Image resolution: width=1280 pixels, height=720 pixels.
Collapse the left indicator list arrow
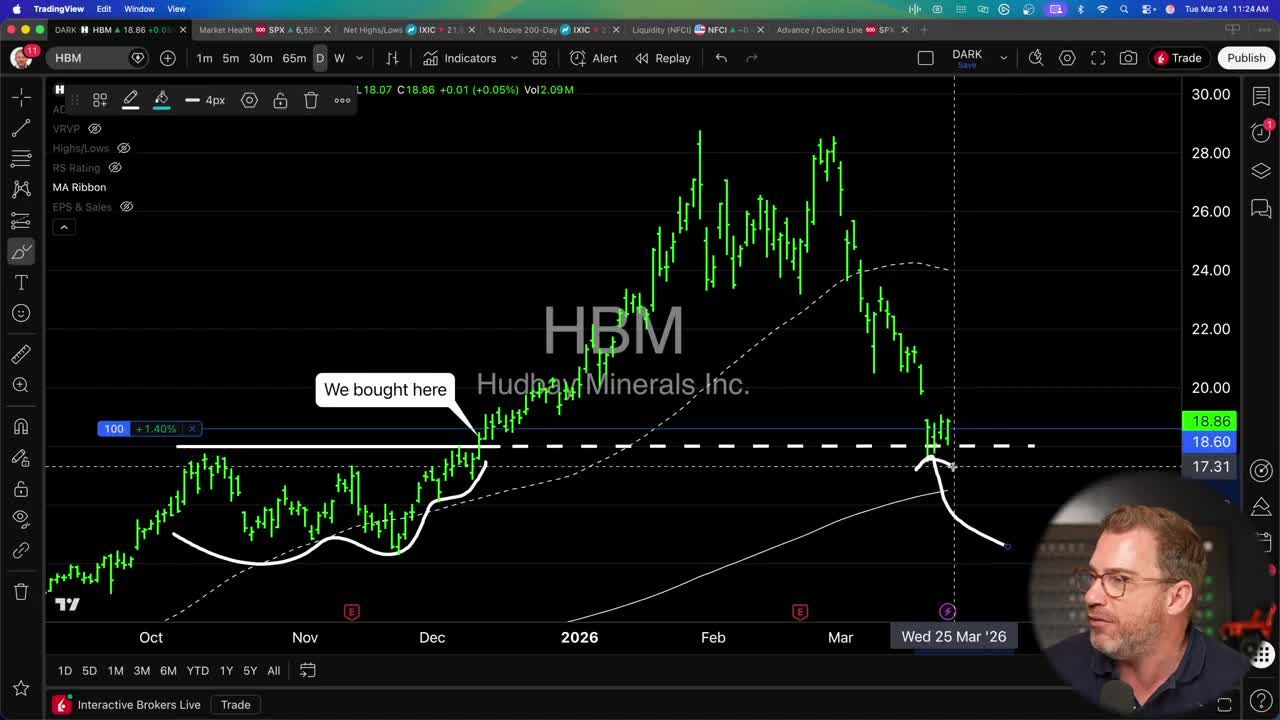pyautogui.click(x=64, y=226)
